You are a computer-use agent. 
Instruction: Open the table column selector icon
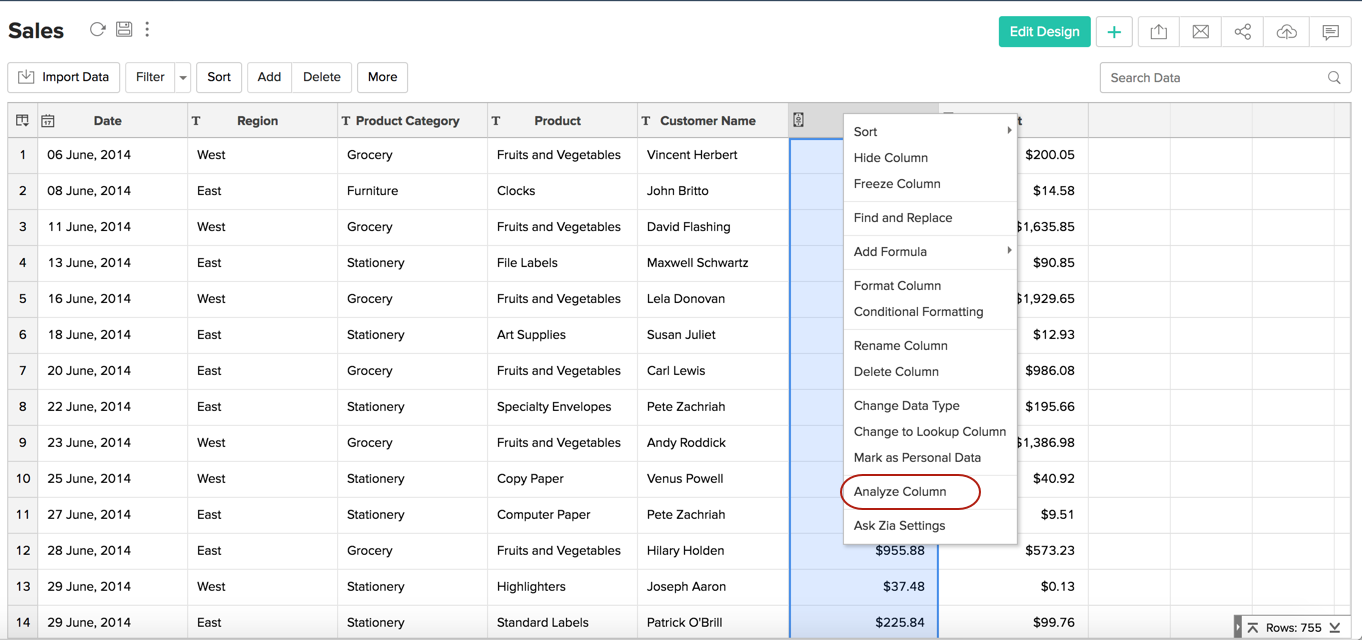click(22, 121)
